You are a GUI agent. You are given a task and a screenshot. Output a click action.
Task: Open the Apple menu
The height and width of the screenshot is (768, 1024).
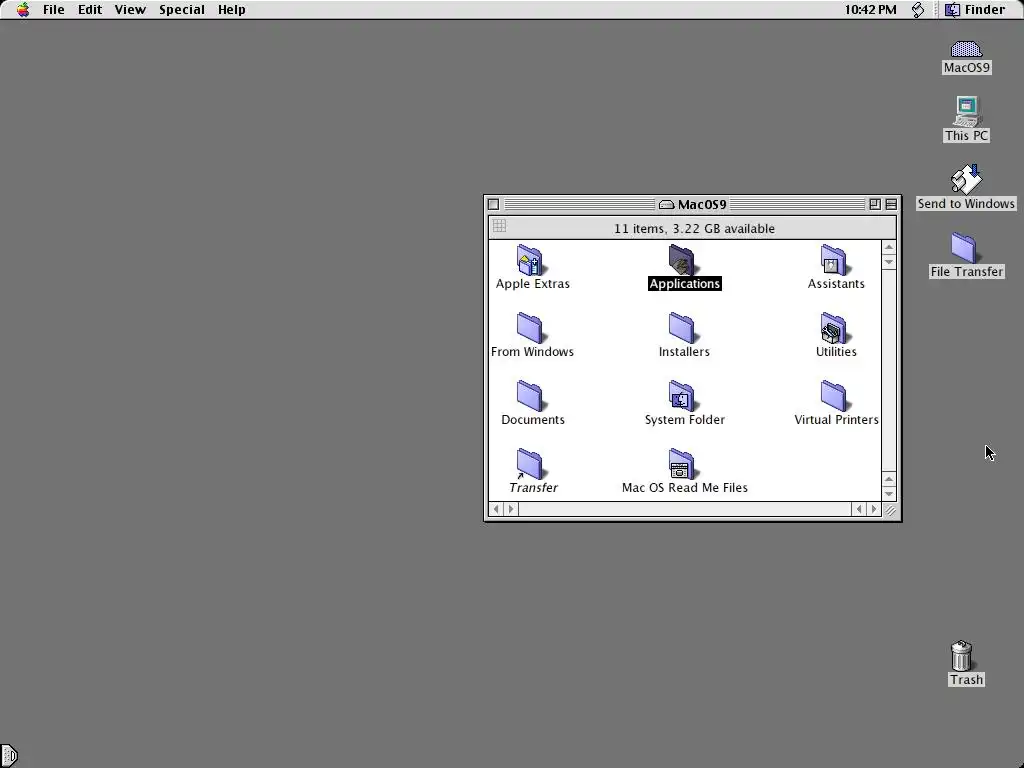23,10
